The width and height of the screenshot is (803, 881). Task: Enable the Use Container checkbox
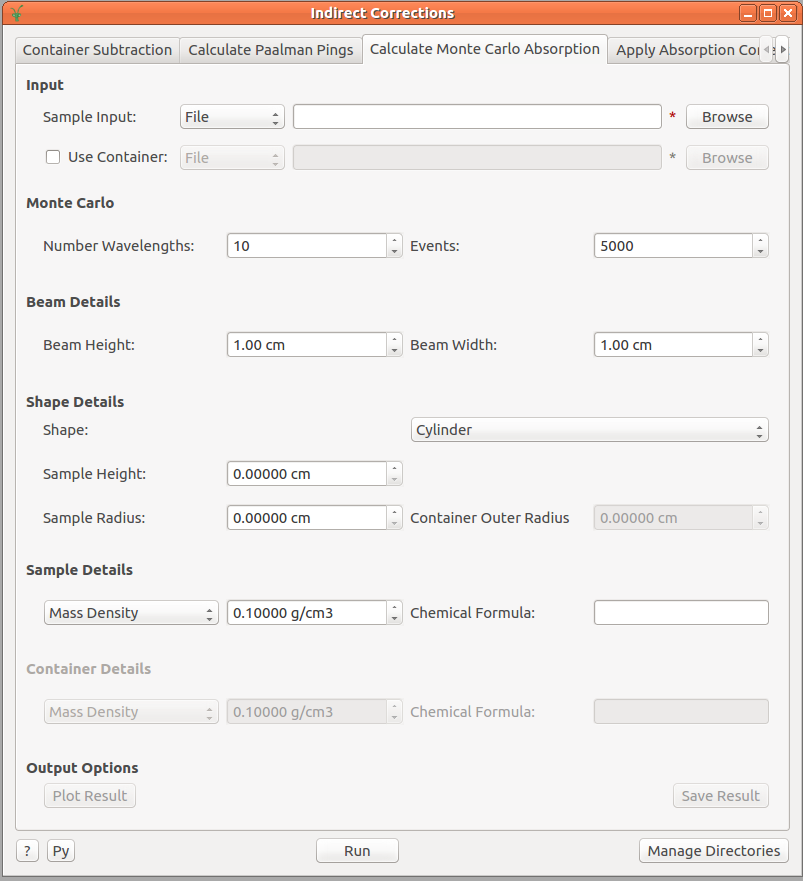[x=54, y=158]
